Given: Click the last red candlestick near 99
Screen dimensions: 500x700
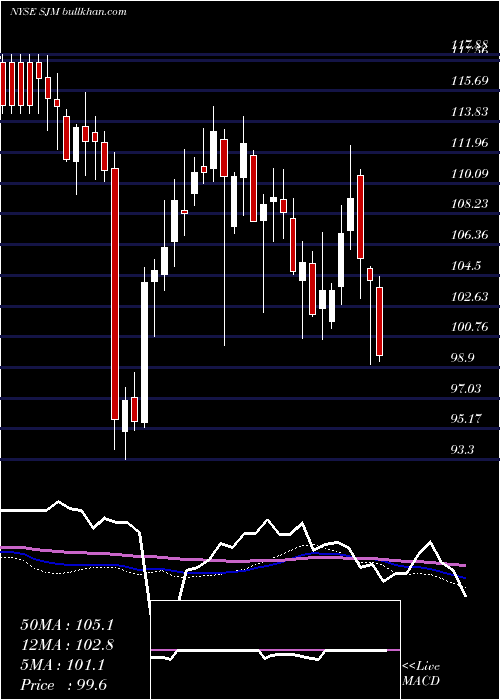Looking at the screenshot, I should [380, 321].
